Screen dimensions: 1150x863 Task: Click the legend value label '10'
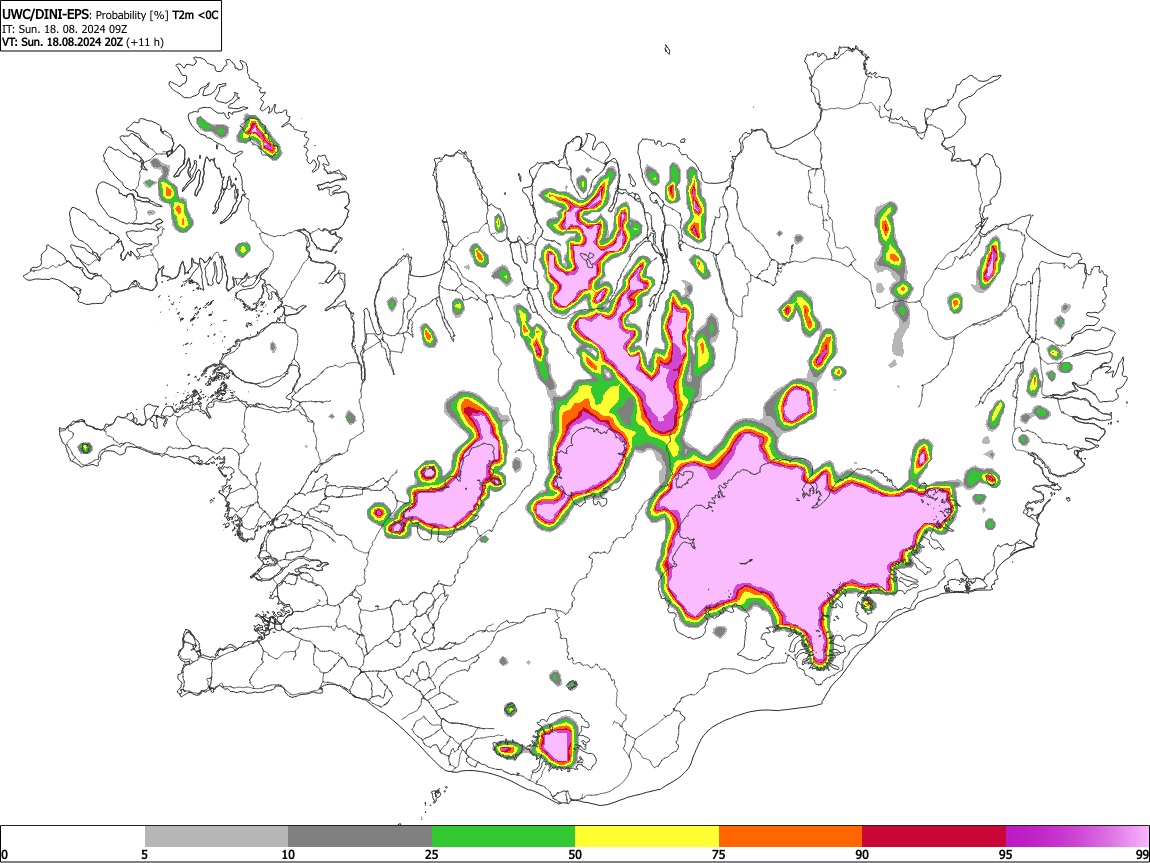pyautogui.click(x=288, y=854)
